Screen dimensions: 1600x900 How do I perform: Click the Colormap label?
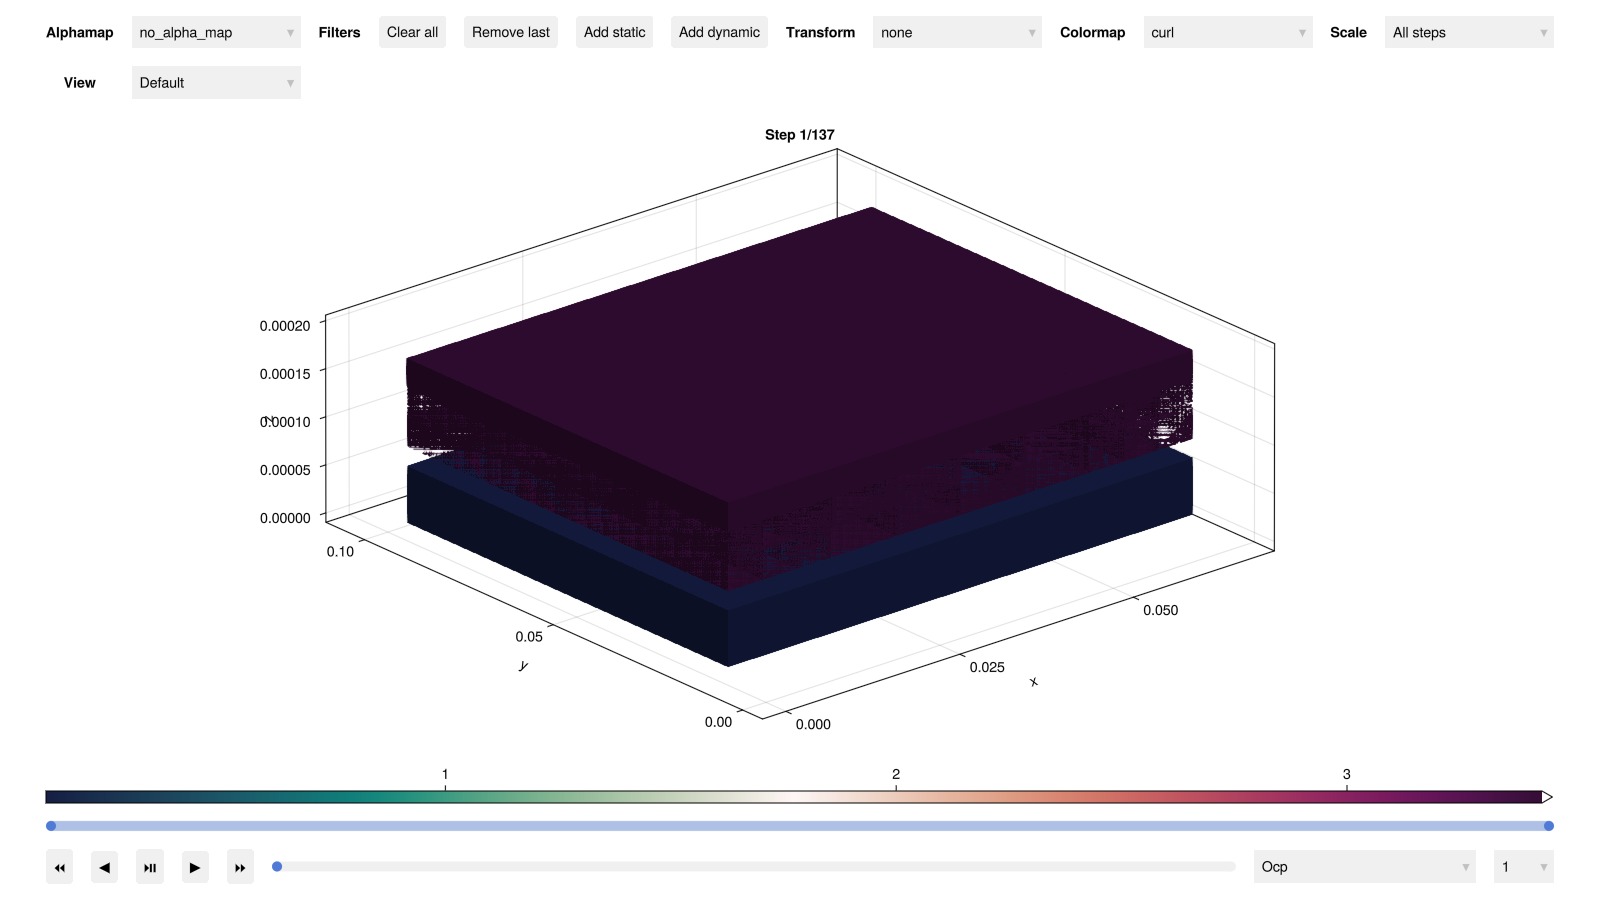click(x=1092, y=32)
